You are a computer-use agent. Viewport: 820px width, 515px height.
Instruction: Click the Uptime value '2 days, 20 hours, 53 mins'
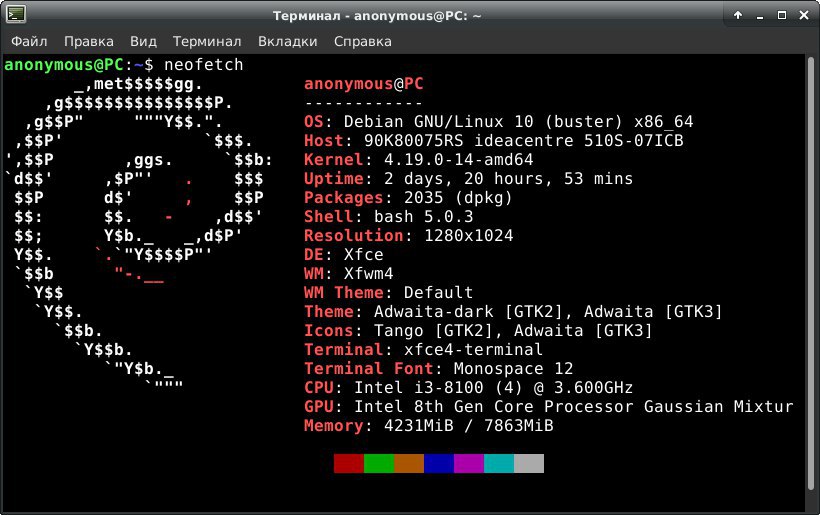(x=508, y=179)
